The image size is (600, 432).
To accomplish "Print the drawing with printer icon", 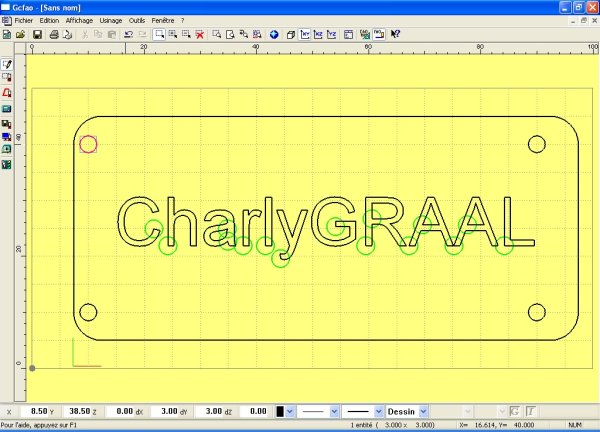I will coord(54,35).
